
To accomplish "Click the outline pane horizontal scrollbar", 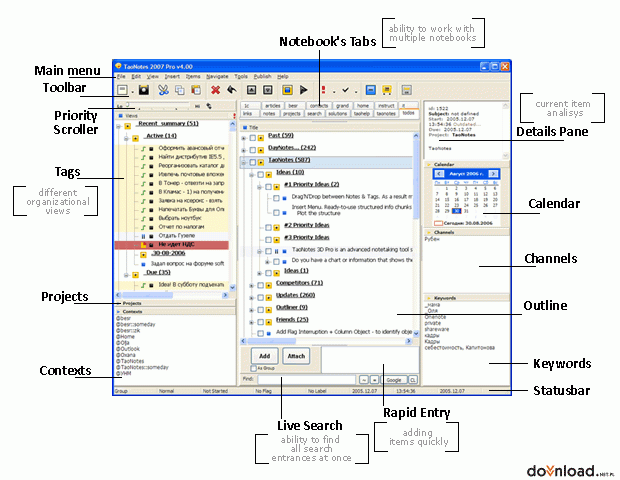I will click(x=325, y=341).
